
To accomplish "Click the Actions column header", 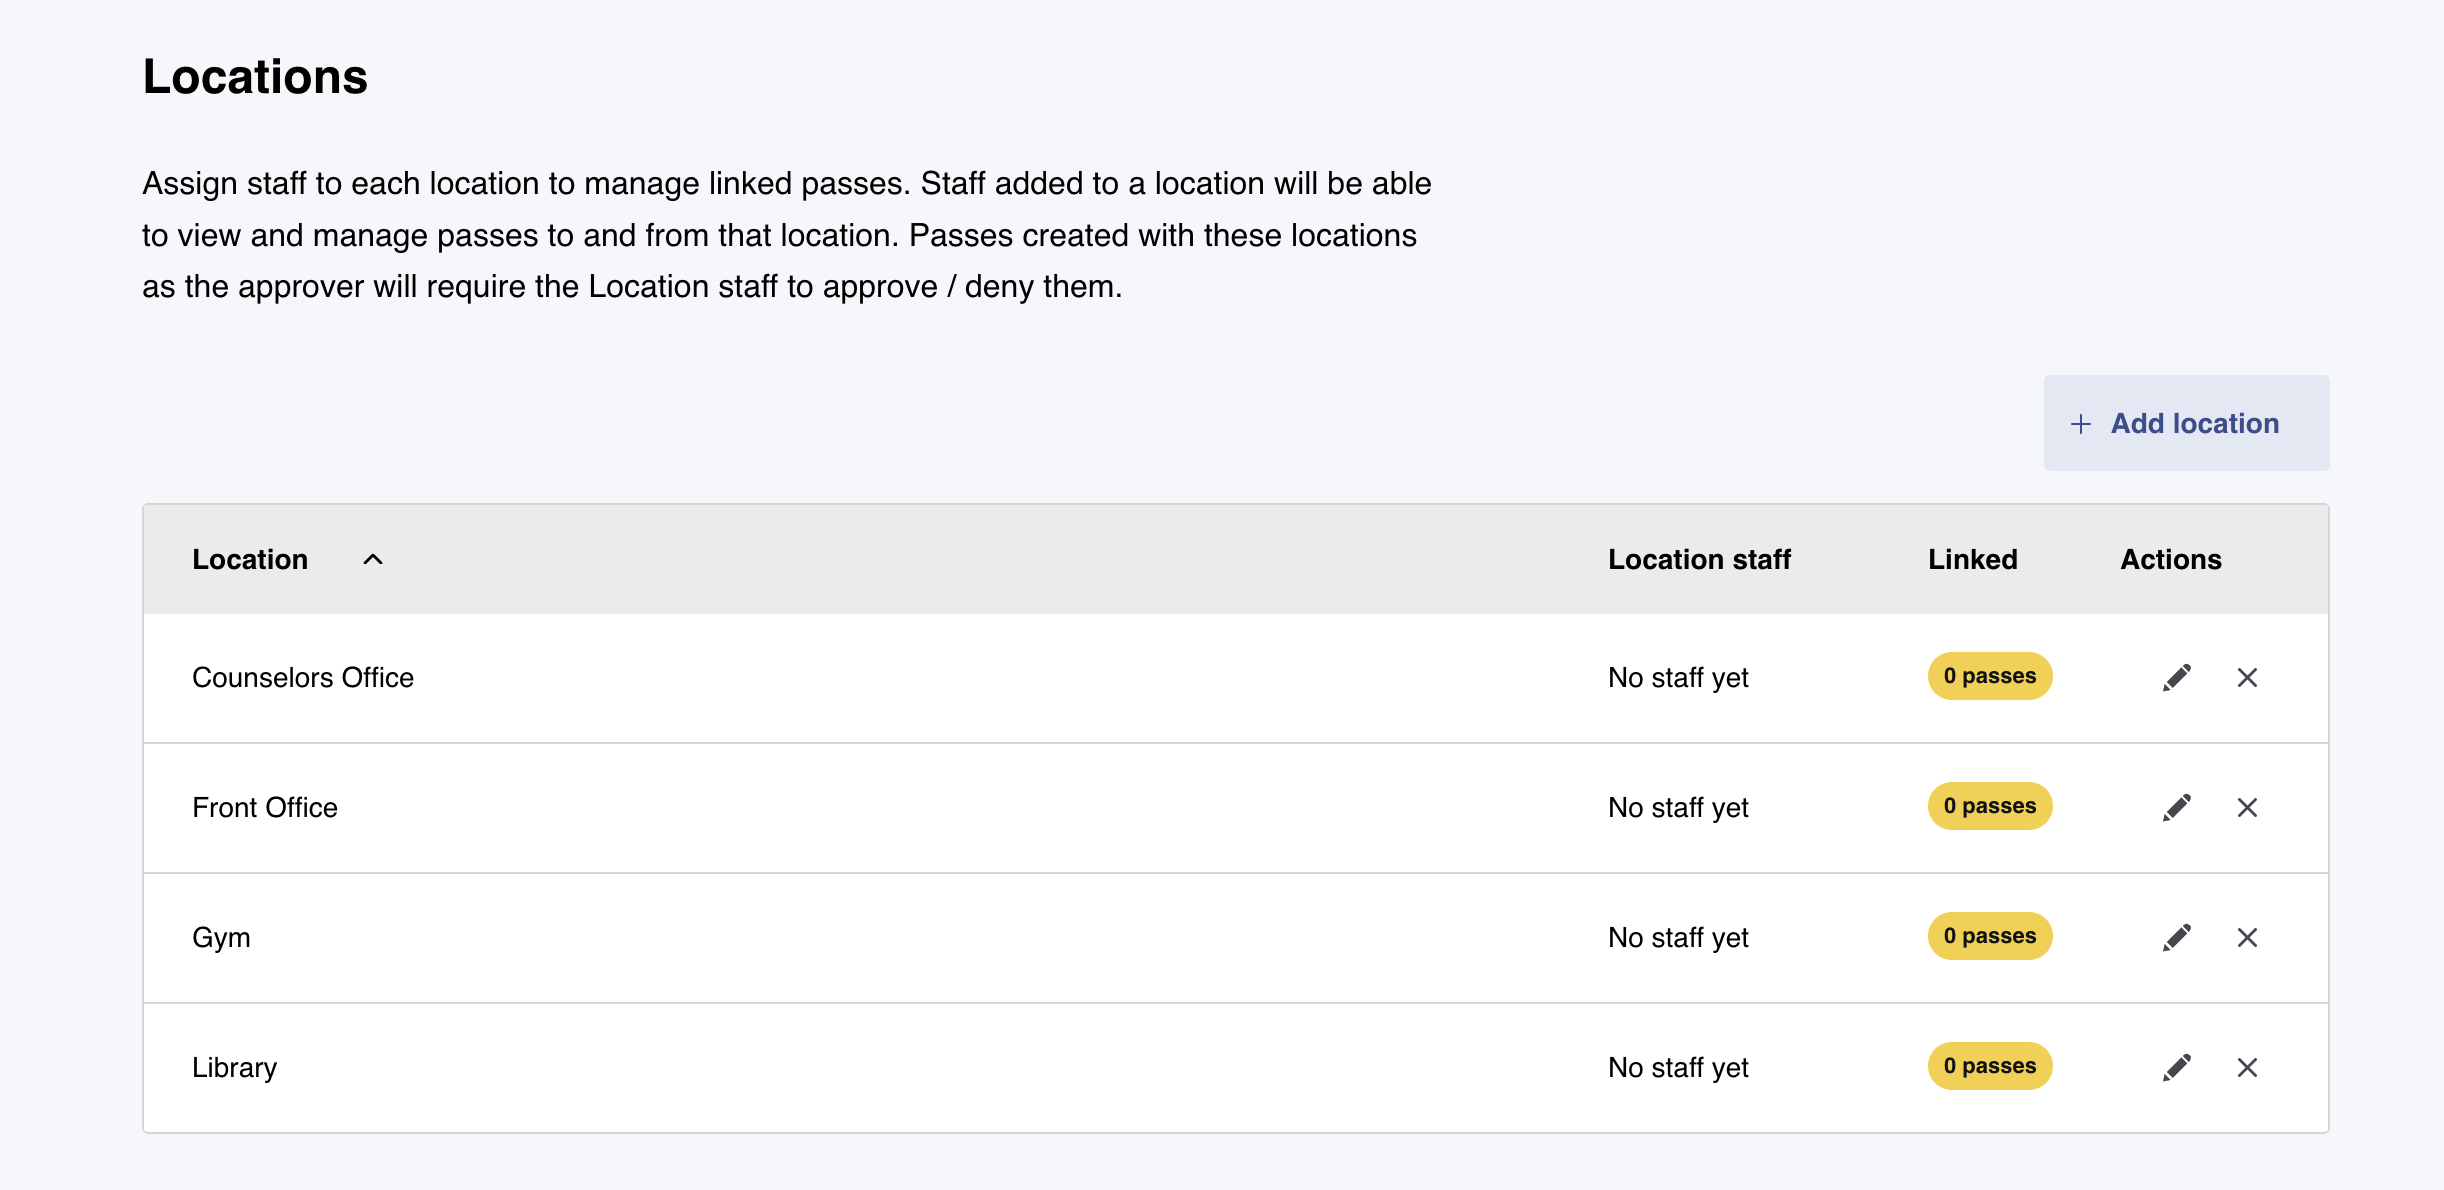I will (x=2171, y=559).
